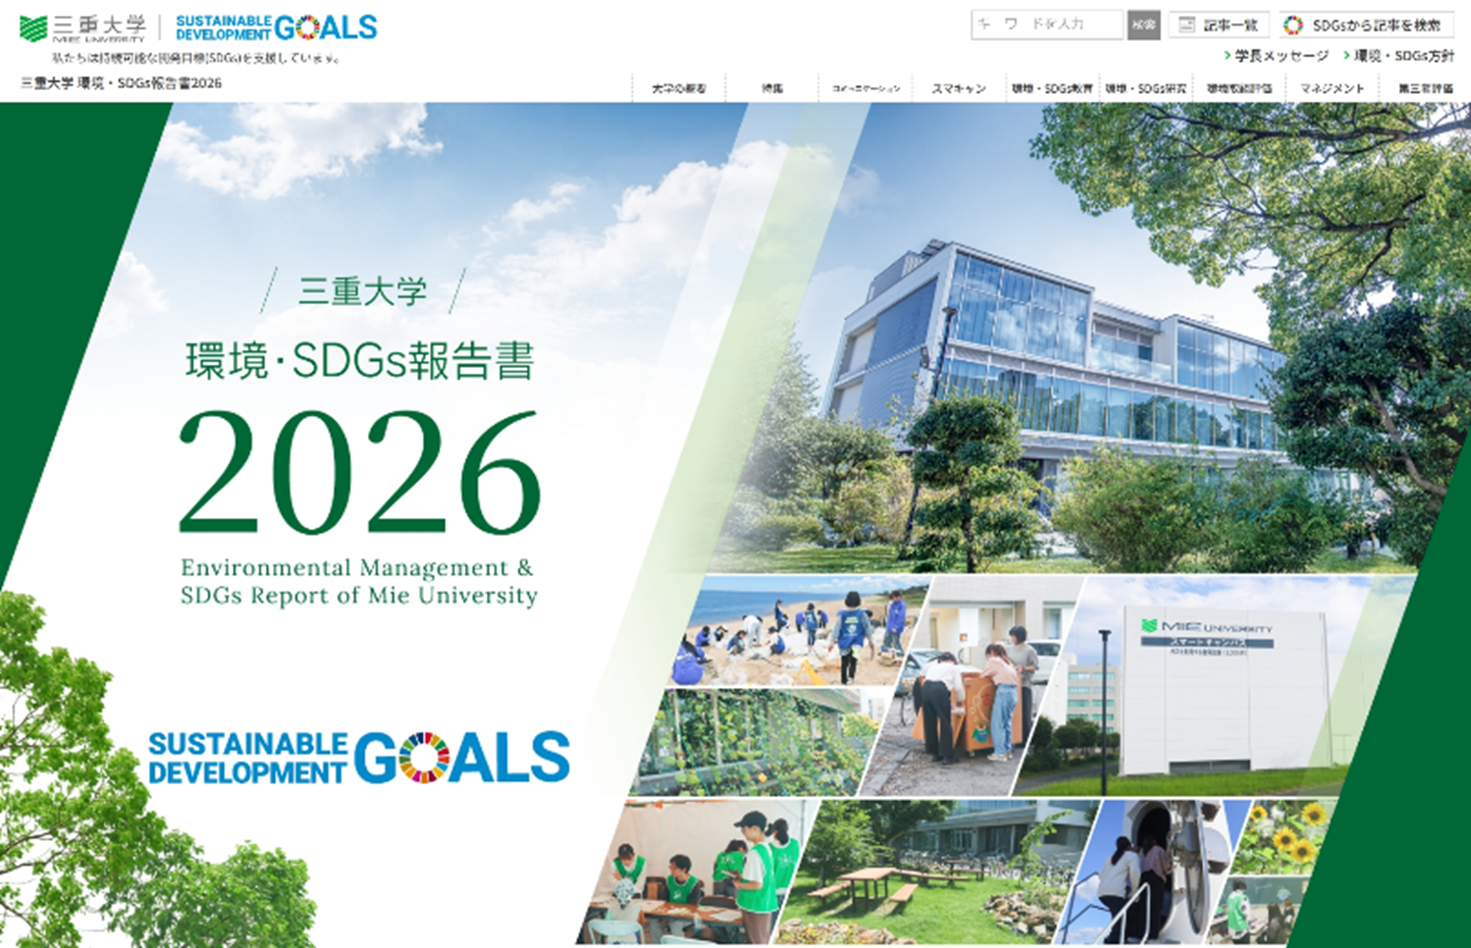Click the list icon on the 記事一覧 button
Viewport: 1471px width, 948px height.
(1187, 25)
